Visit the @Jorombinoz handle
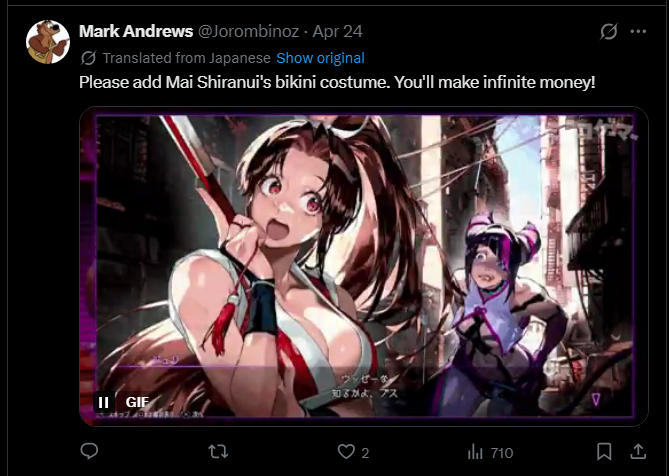 tap(248, 32)
